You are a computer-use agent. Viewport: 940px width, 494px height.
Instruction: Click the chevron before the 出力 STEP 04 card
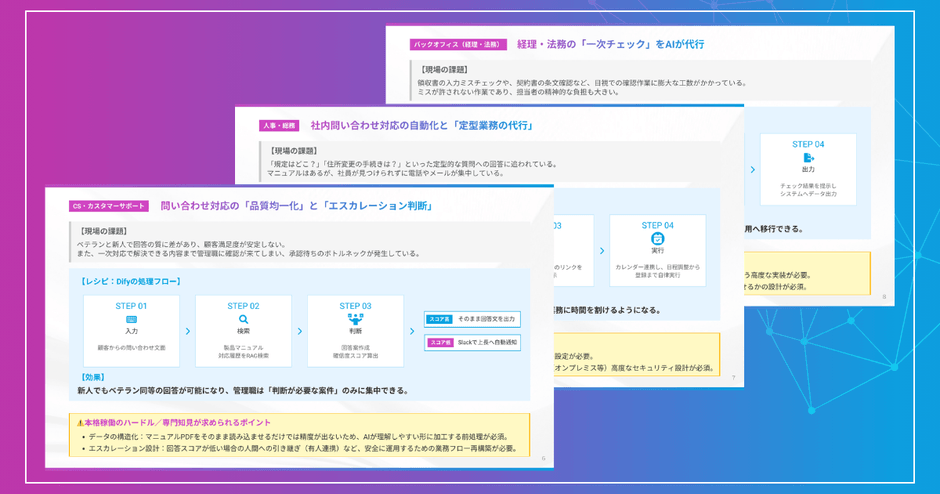[753, 170]
